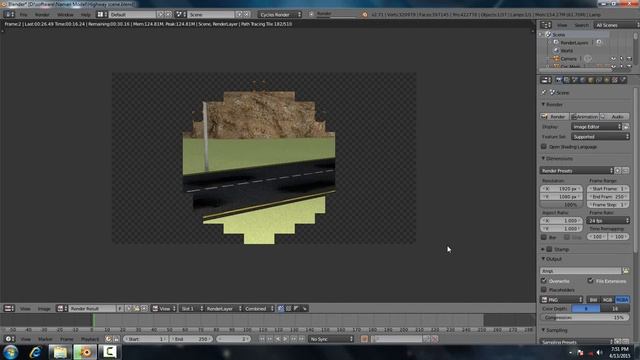Image resolution: width=640 pixels, height=360 pixels.
Task: Open the PNG file format dropdown
Action: coord(562,300)
